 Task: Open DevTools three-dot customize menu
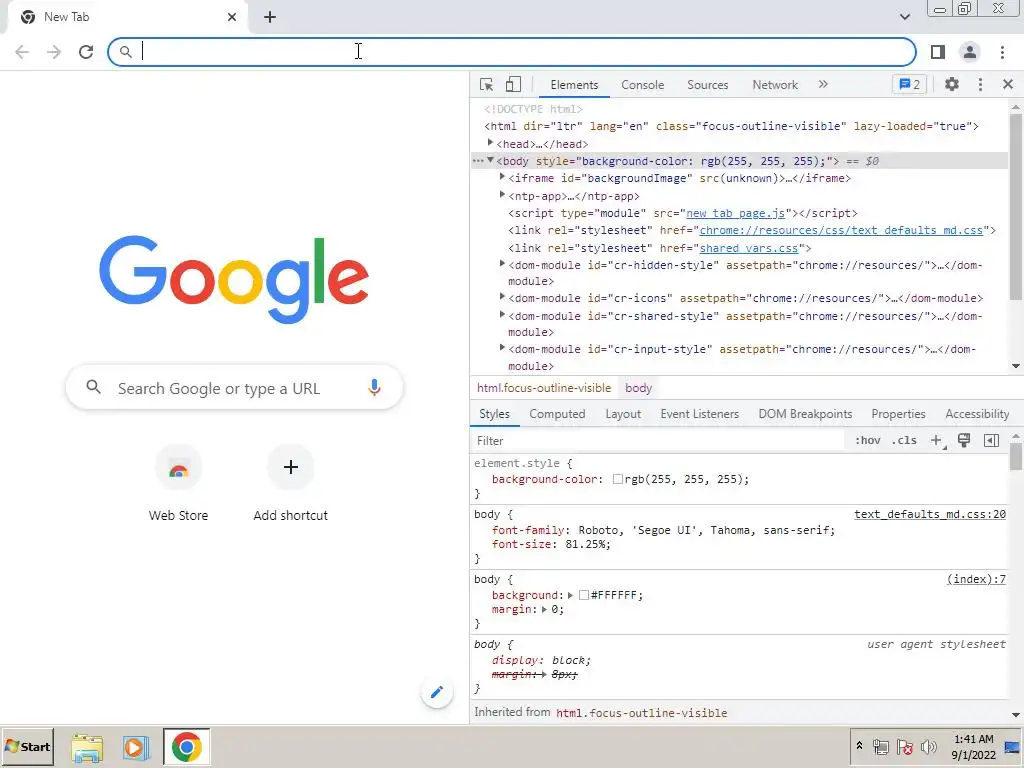tap(980, 84)
